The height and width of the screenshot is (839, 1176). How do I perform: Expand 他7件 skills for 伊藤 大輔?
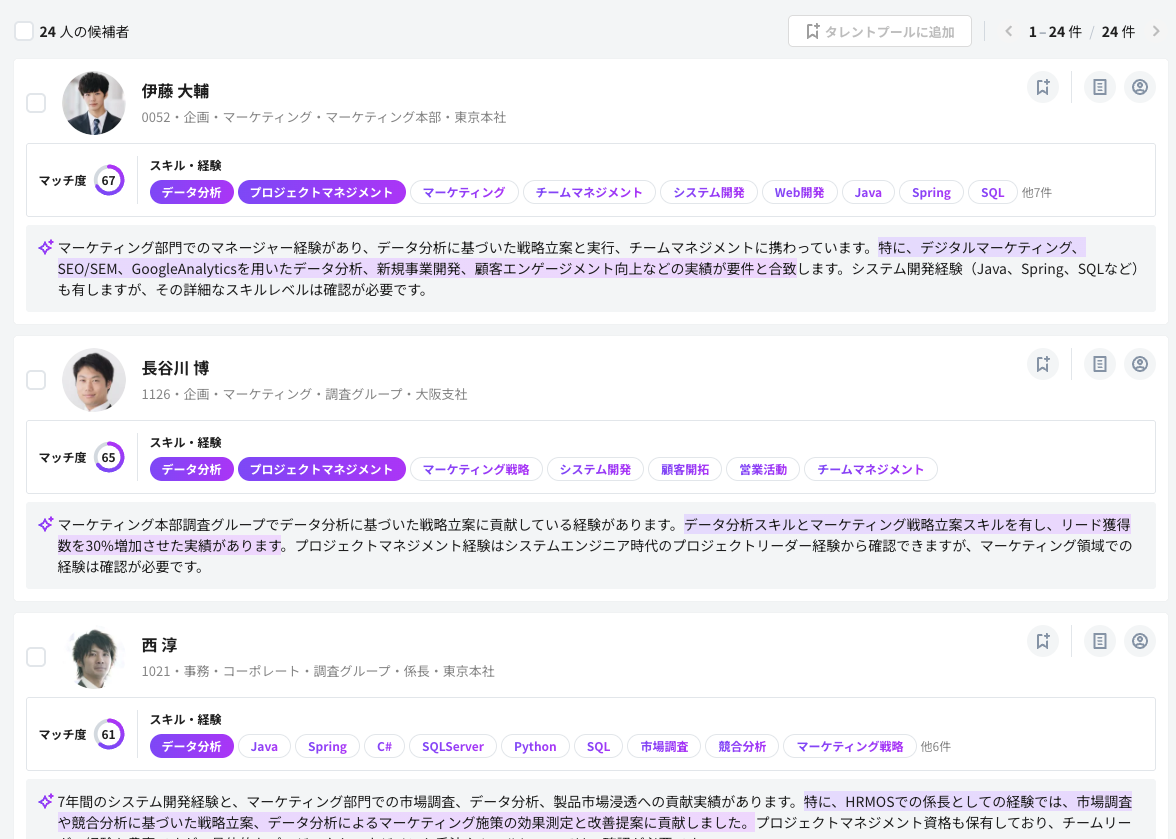point(1036,193)
